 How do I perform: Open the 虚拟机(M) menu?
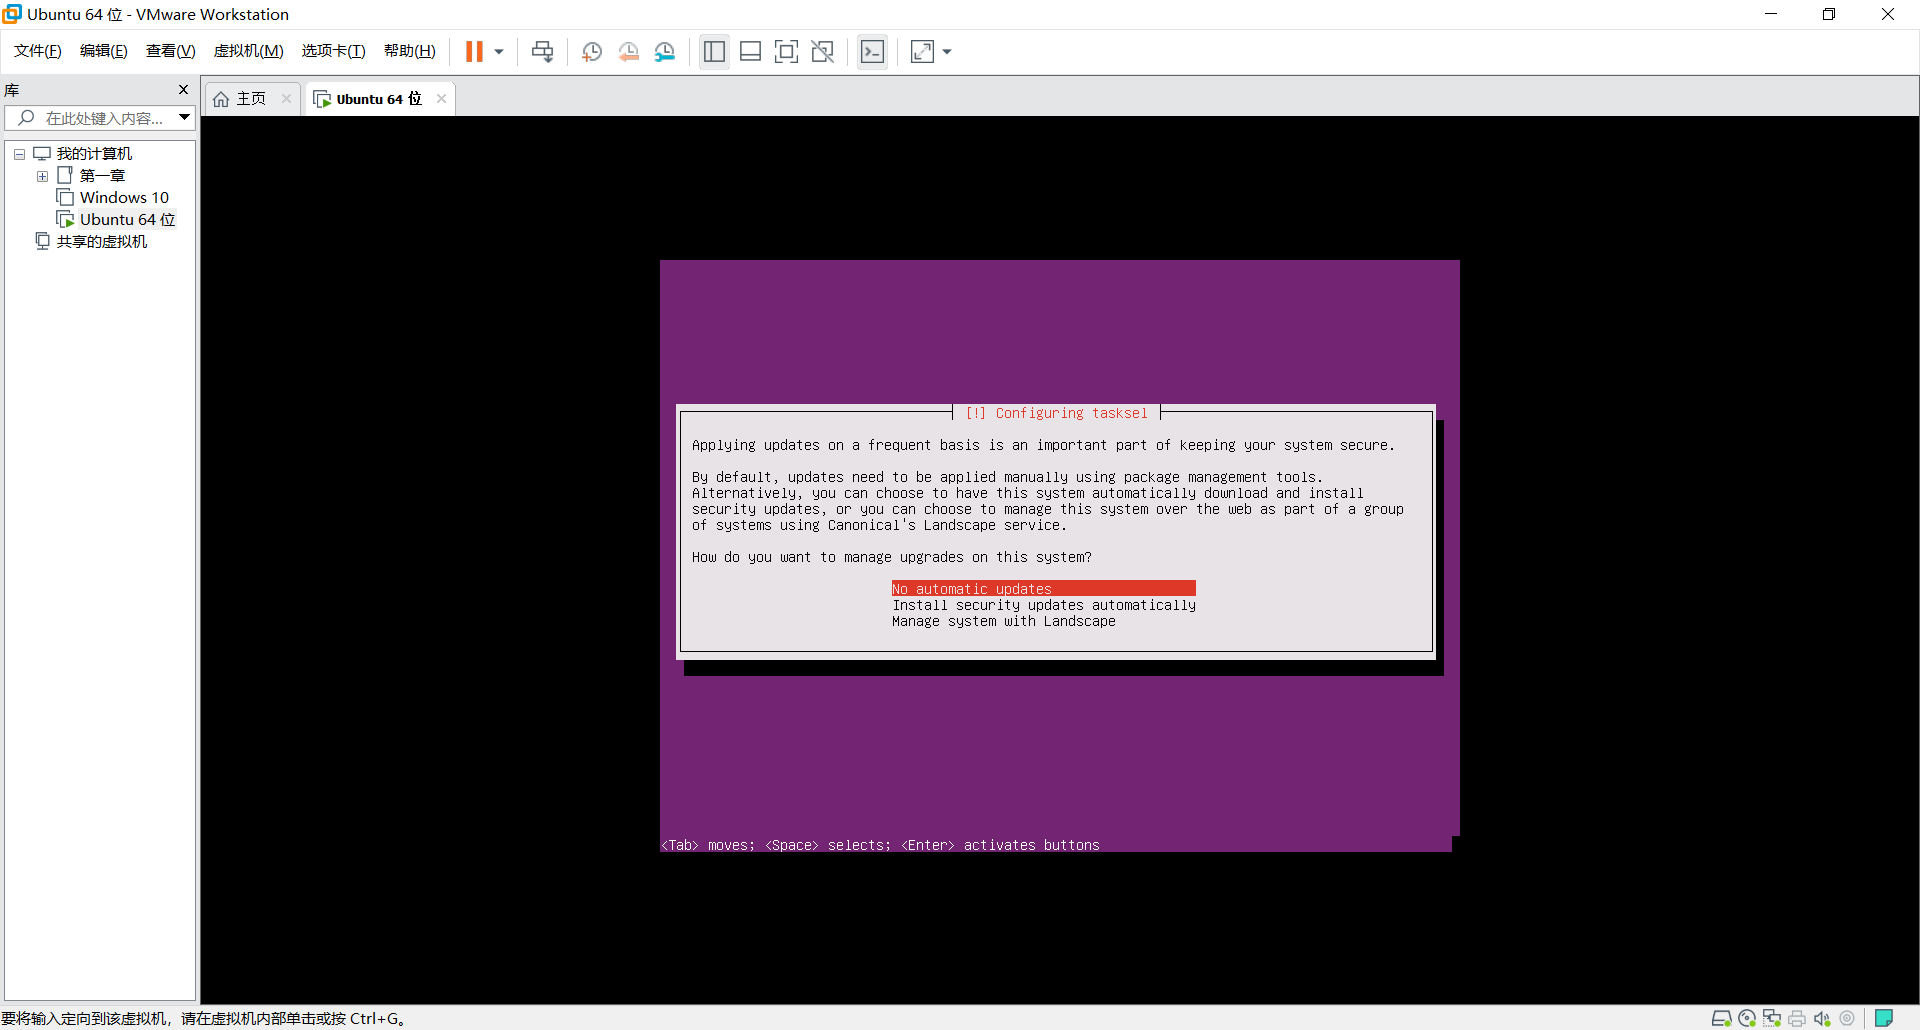pos(249,51)
